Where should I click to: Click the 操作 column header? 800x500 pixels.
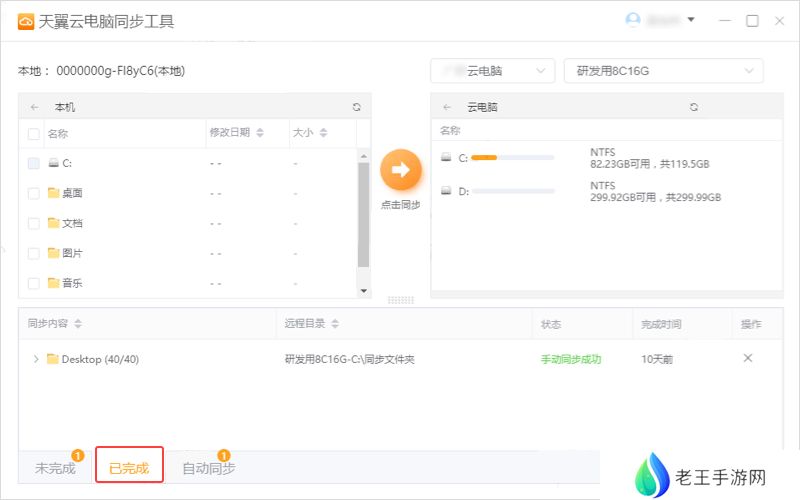click(751, 324)
